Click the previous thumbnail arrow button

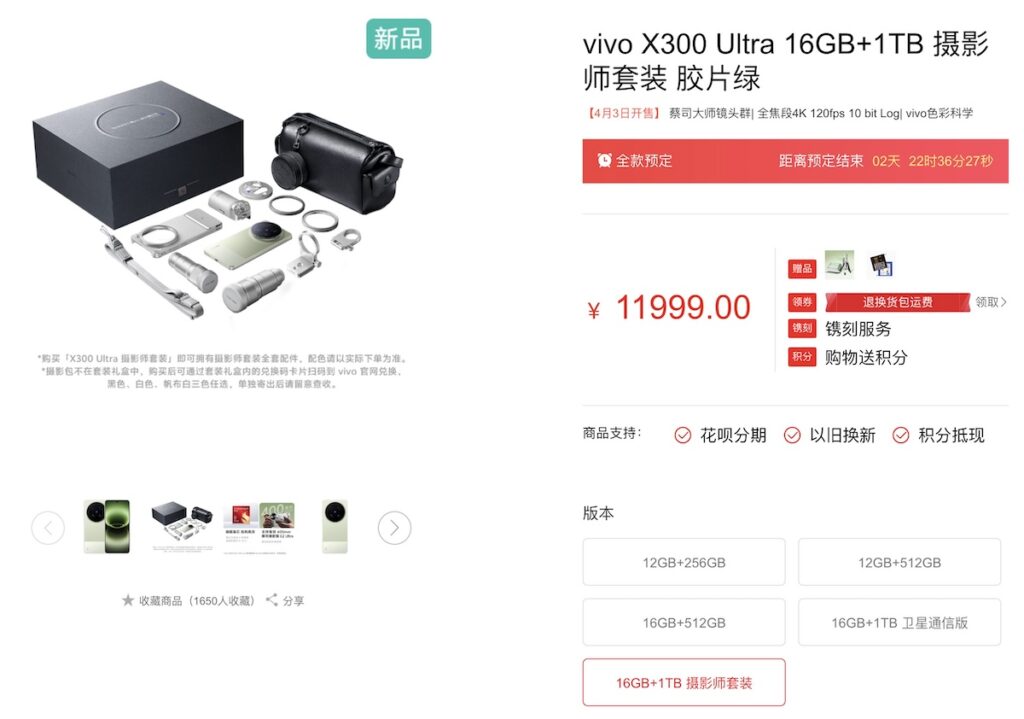(x=48, y=528)
